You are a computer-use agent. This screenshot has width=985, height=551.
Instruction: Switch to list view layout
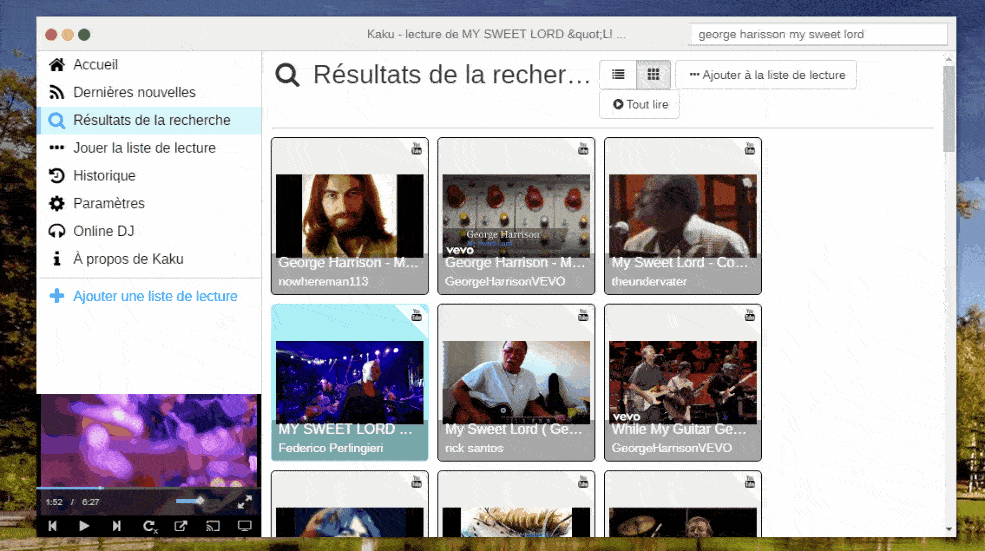[x=618, y=75]
